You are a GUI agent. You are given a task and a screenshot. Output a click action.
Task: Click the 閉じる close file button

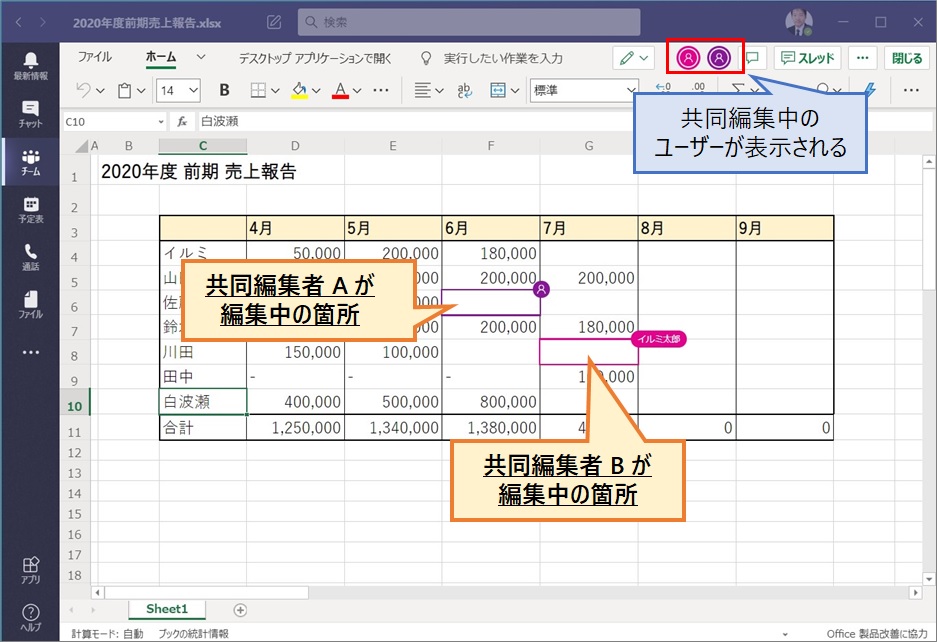907,58
